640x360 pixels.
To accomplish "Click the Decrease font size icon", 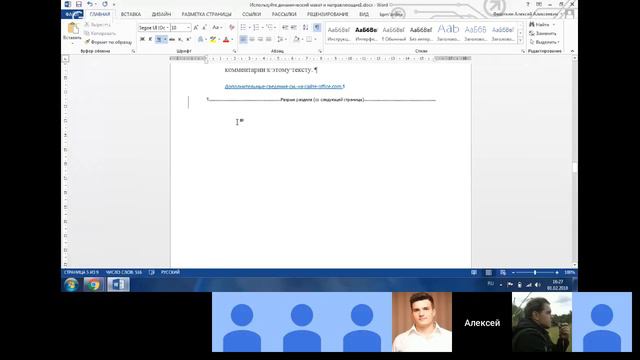I will (204, 27).
